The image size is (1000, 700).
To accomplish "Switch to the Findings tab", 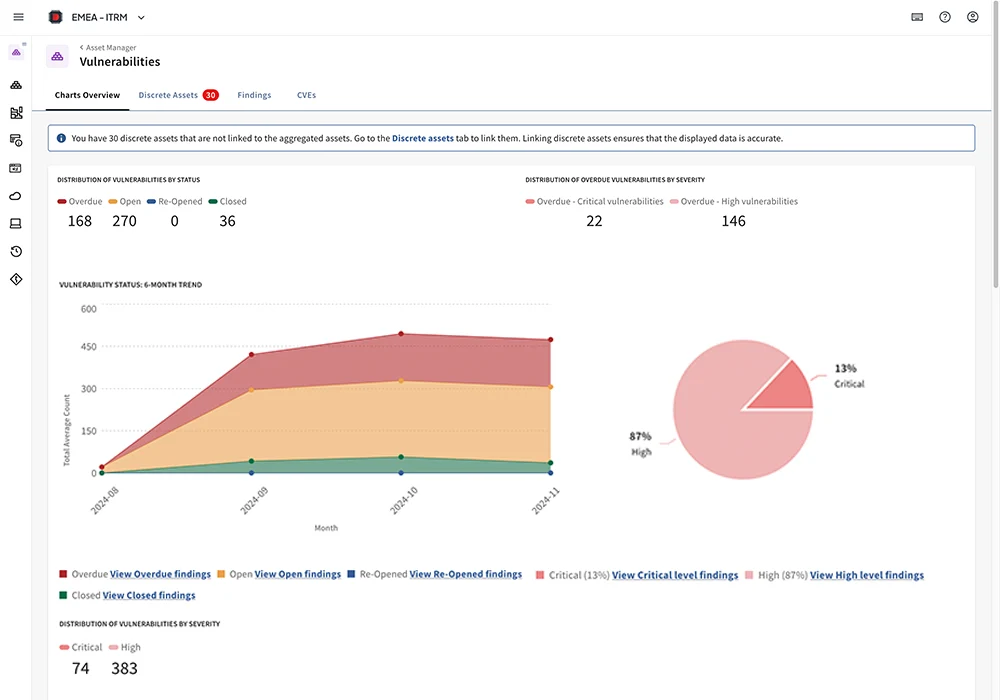I will (x=254, y=95).
